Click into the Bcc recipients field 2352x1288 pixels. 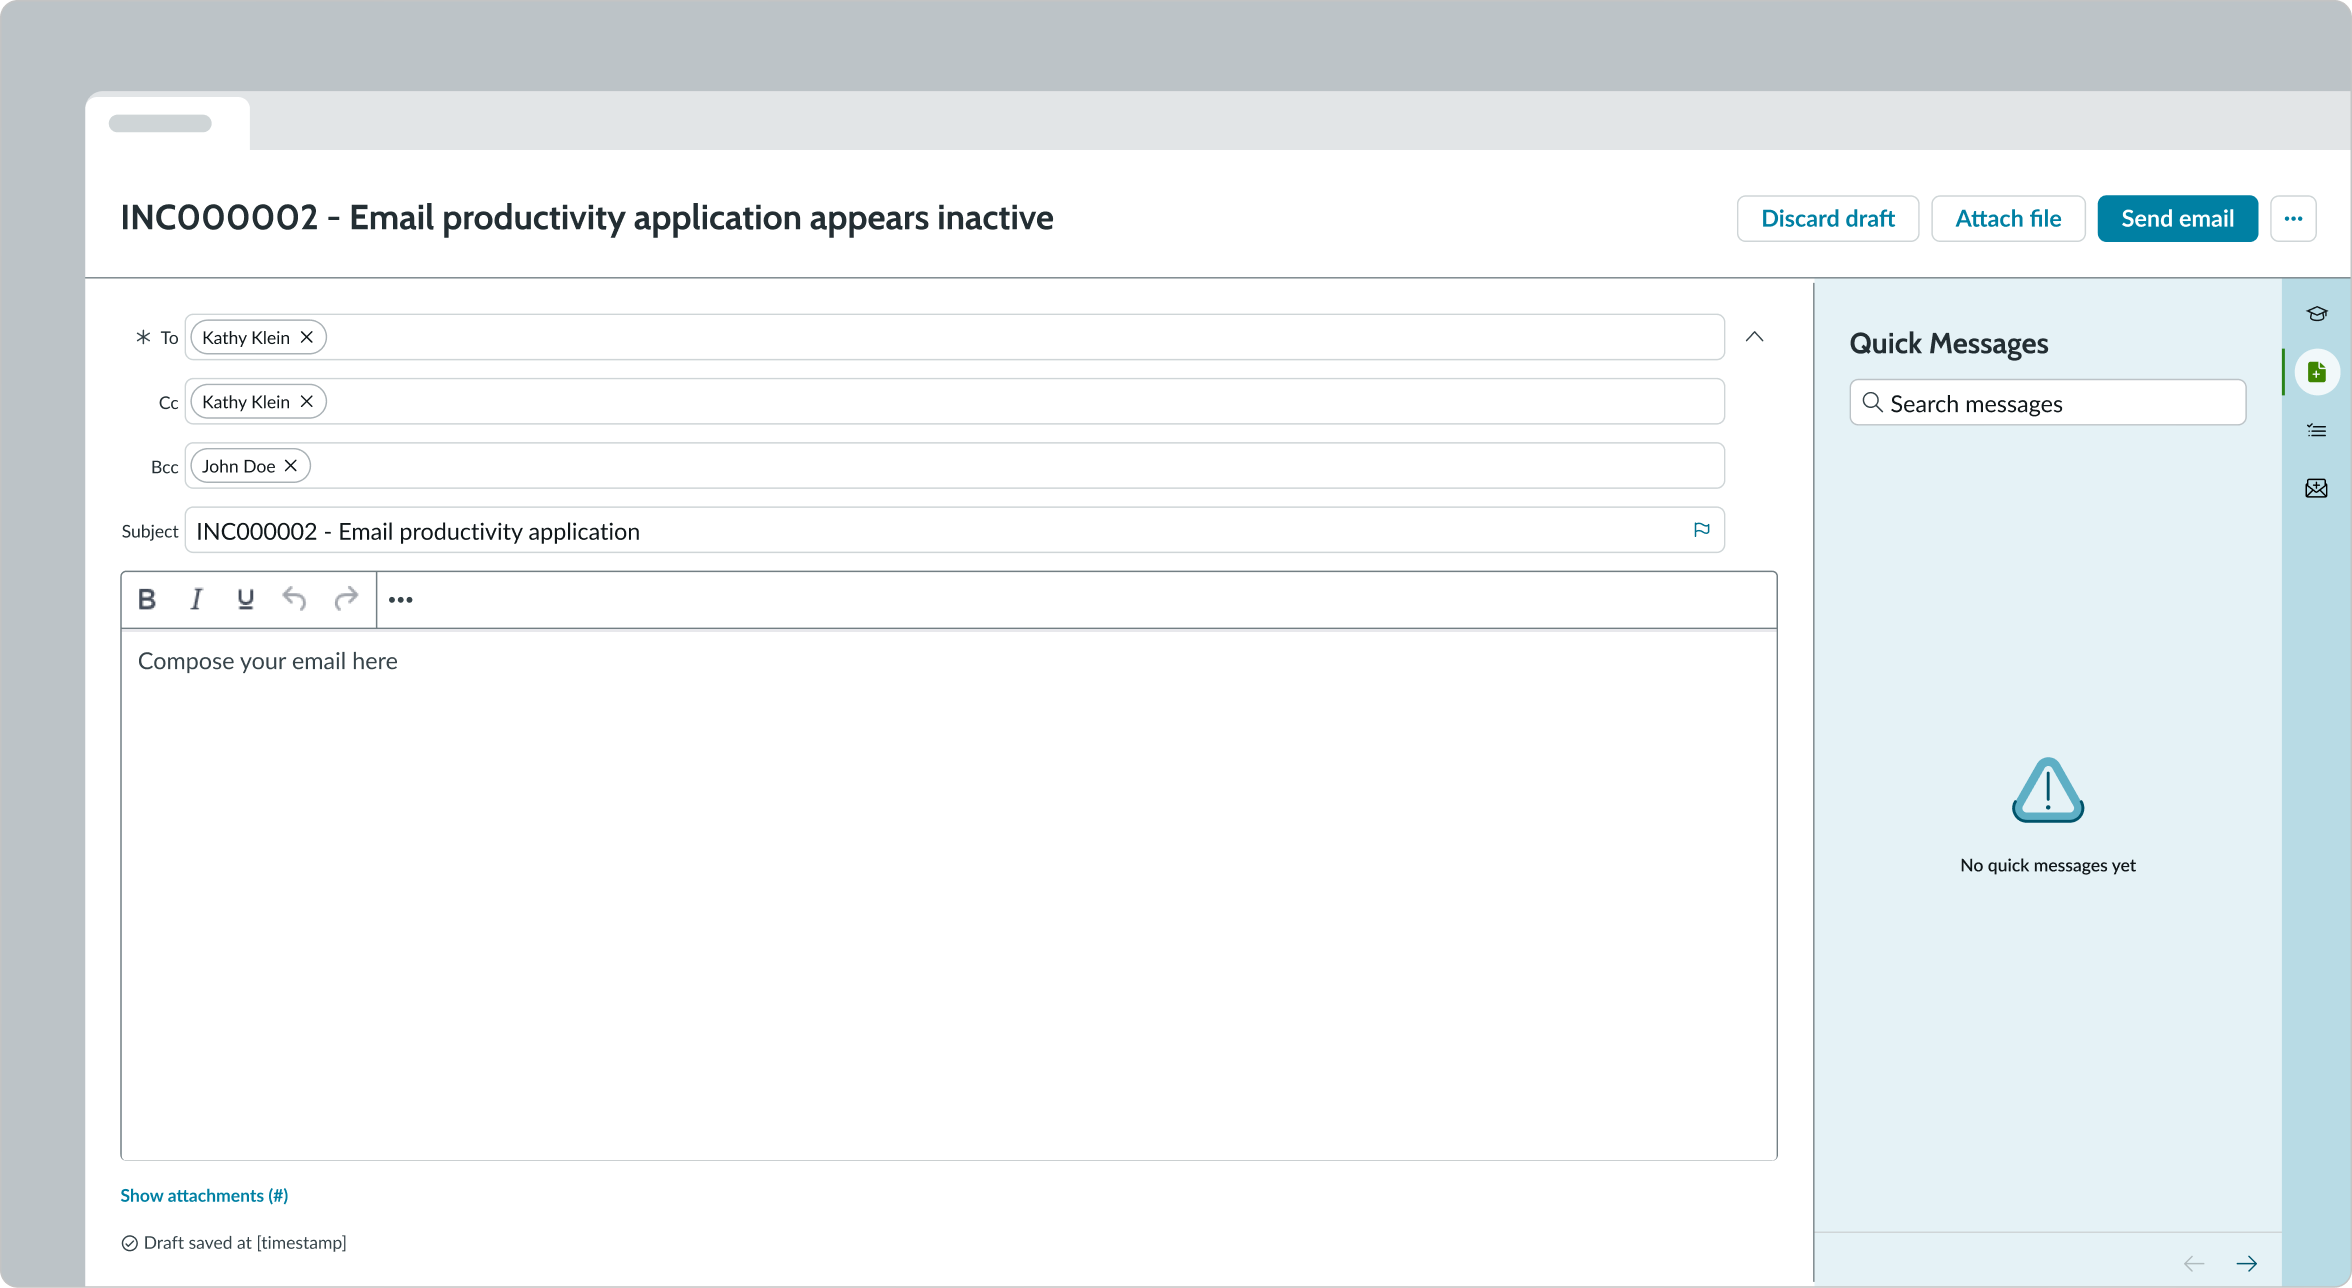pos(954,466)
